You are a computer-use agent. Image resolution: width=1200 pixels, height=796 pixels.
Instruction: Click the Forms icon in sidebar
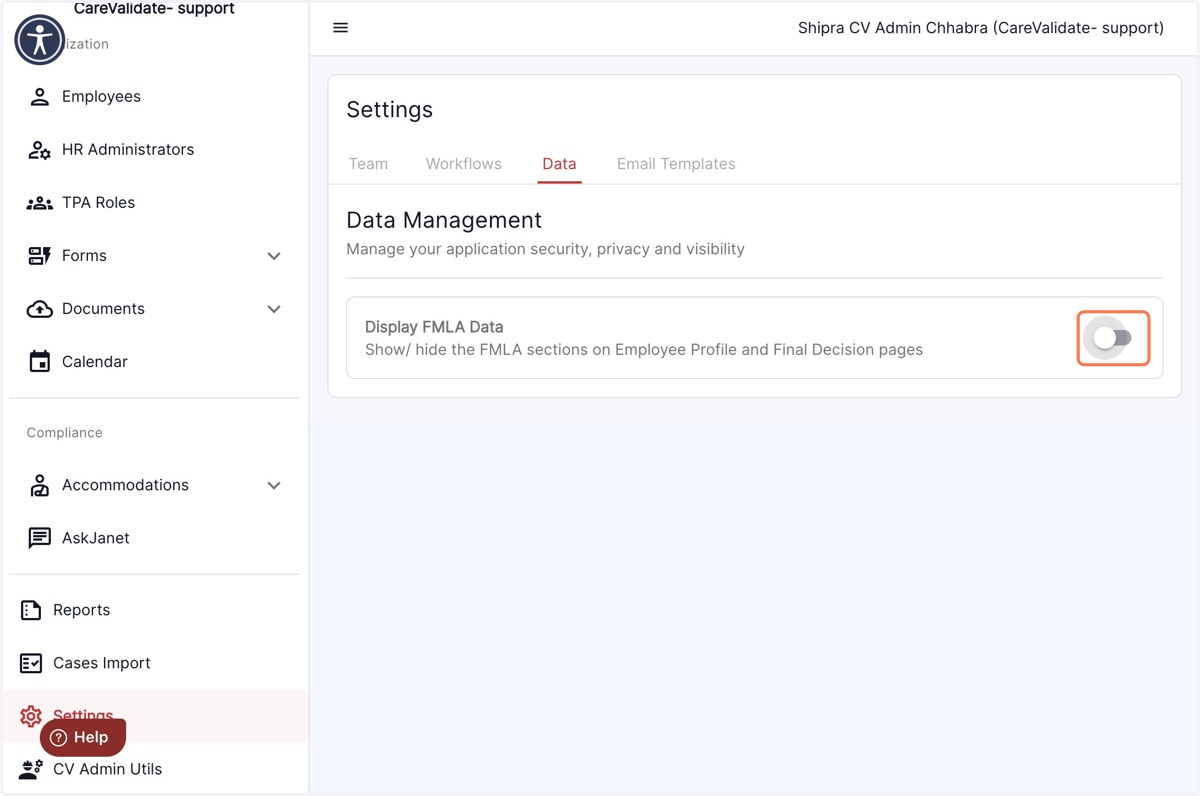(39, 256)
